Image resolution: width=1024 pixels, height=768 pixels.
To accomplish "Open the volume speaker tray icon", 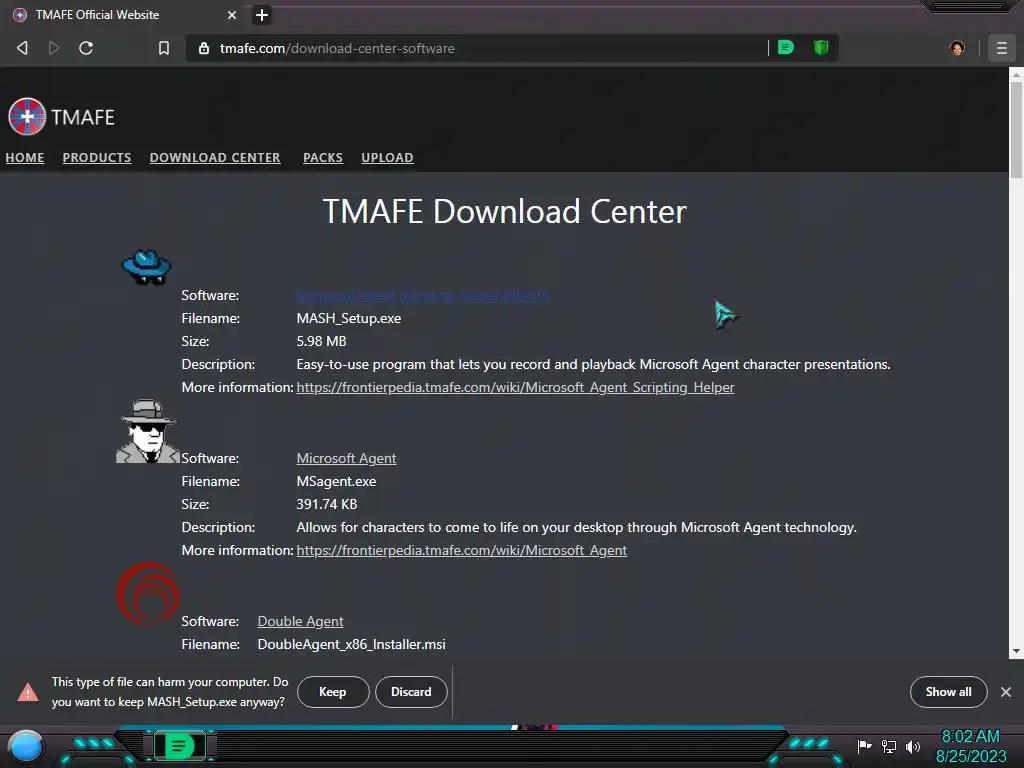I will pos(912,746).
